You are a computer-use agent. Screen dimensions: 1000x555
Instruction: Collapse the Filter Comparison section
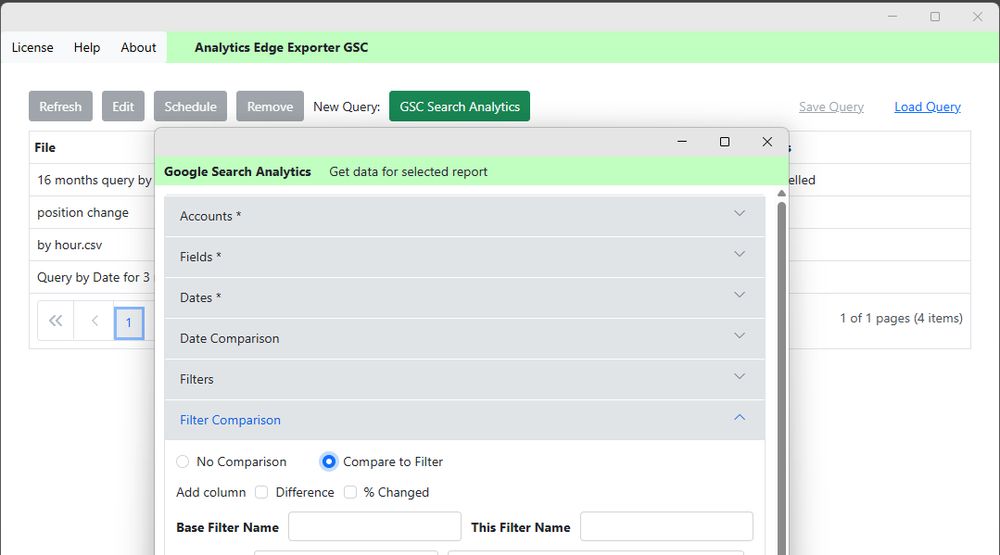click(464, 420)
